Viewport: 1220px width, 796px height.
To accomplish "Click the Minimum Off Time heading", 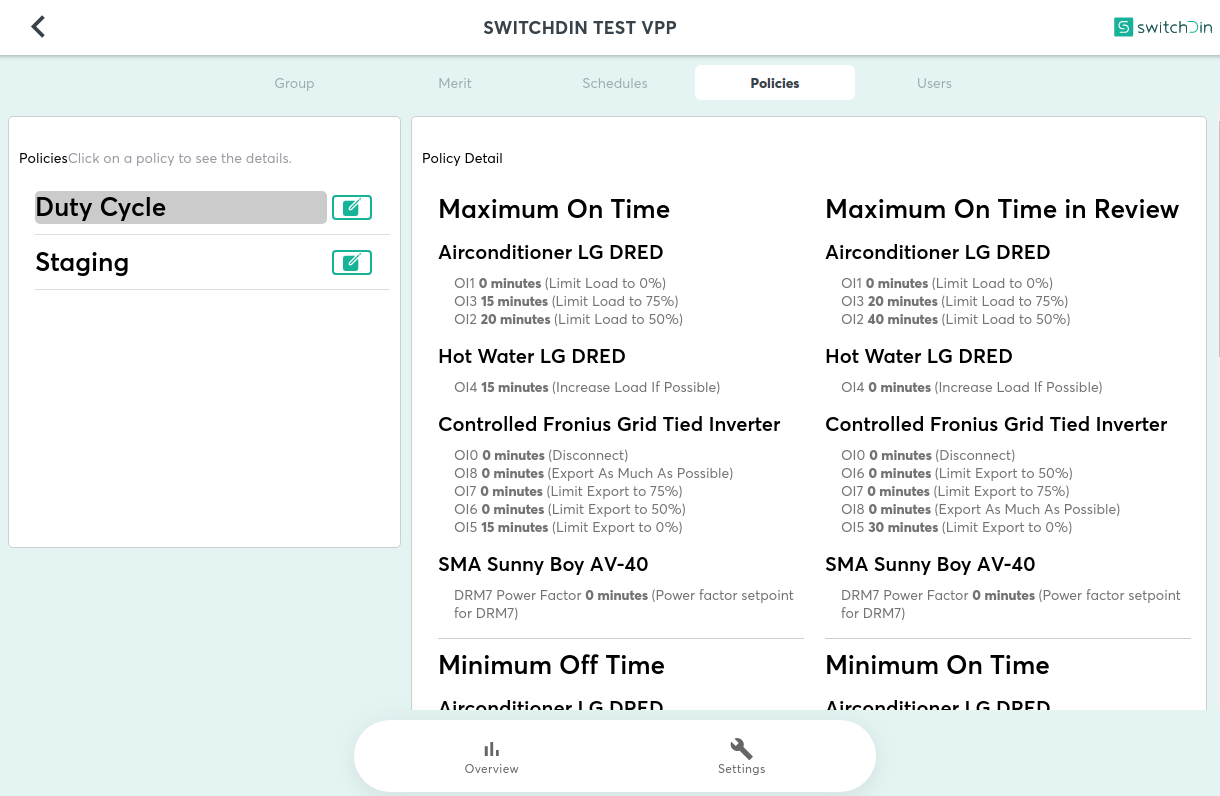I will 551,665.
